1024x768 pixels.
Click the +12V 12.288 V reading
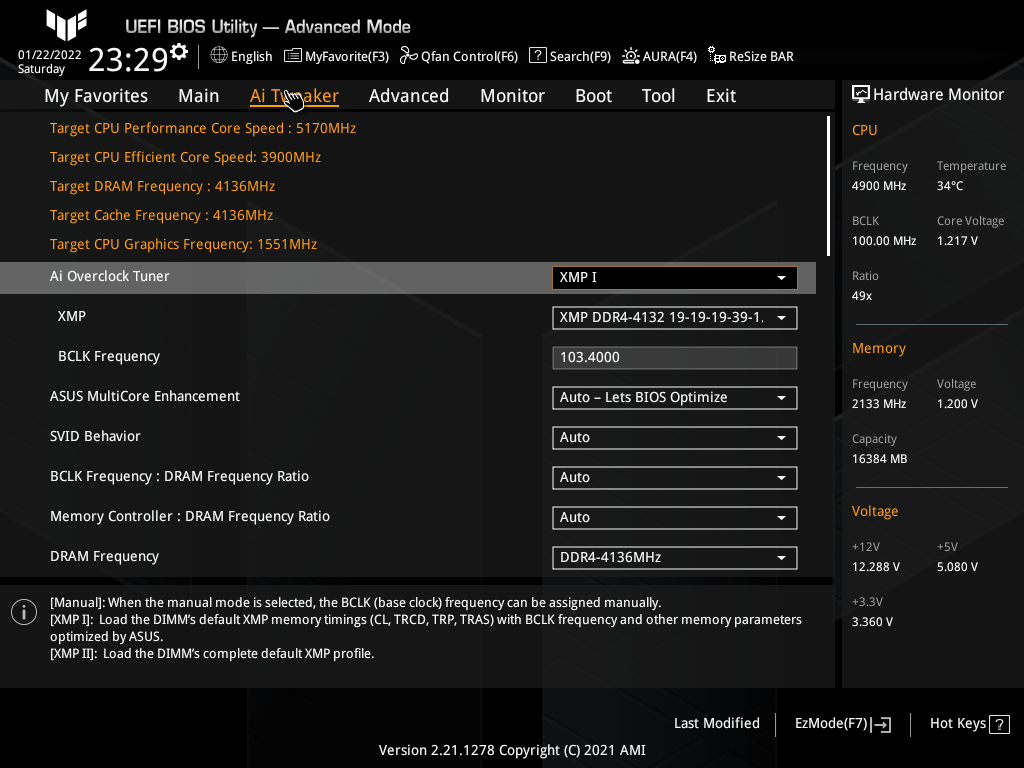876,567
